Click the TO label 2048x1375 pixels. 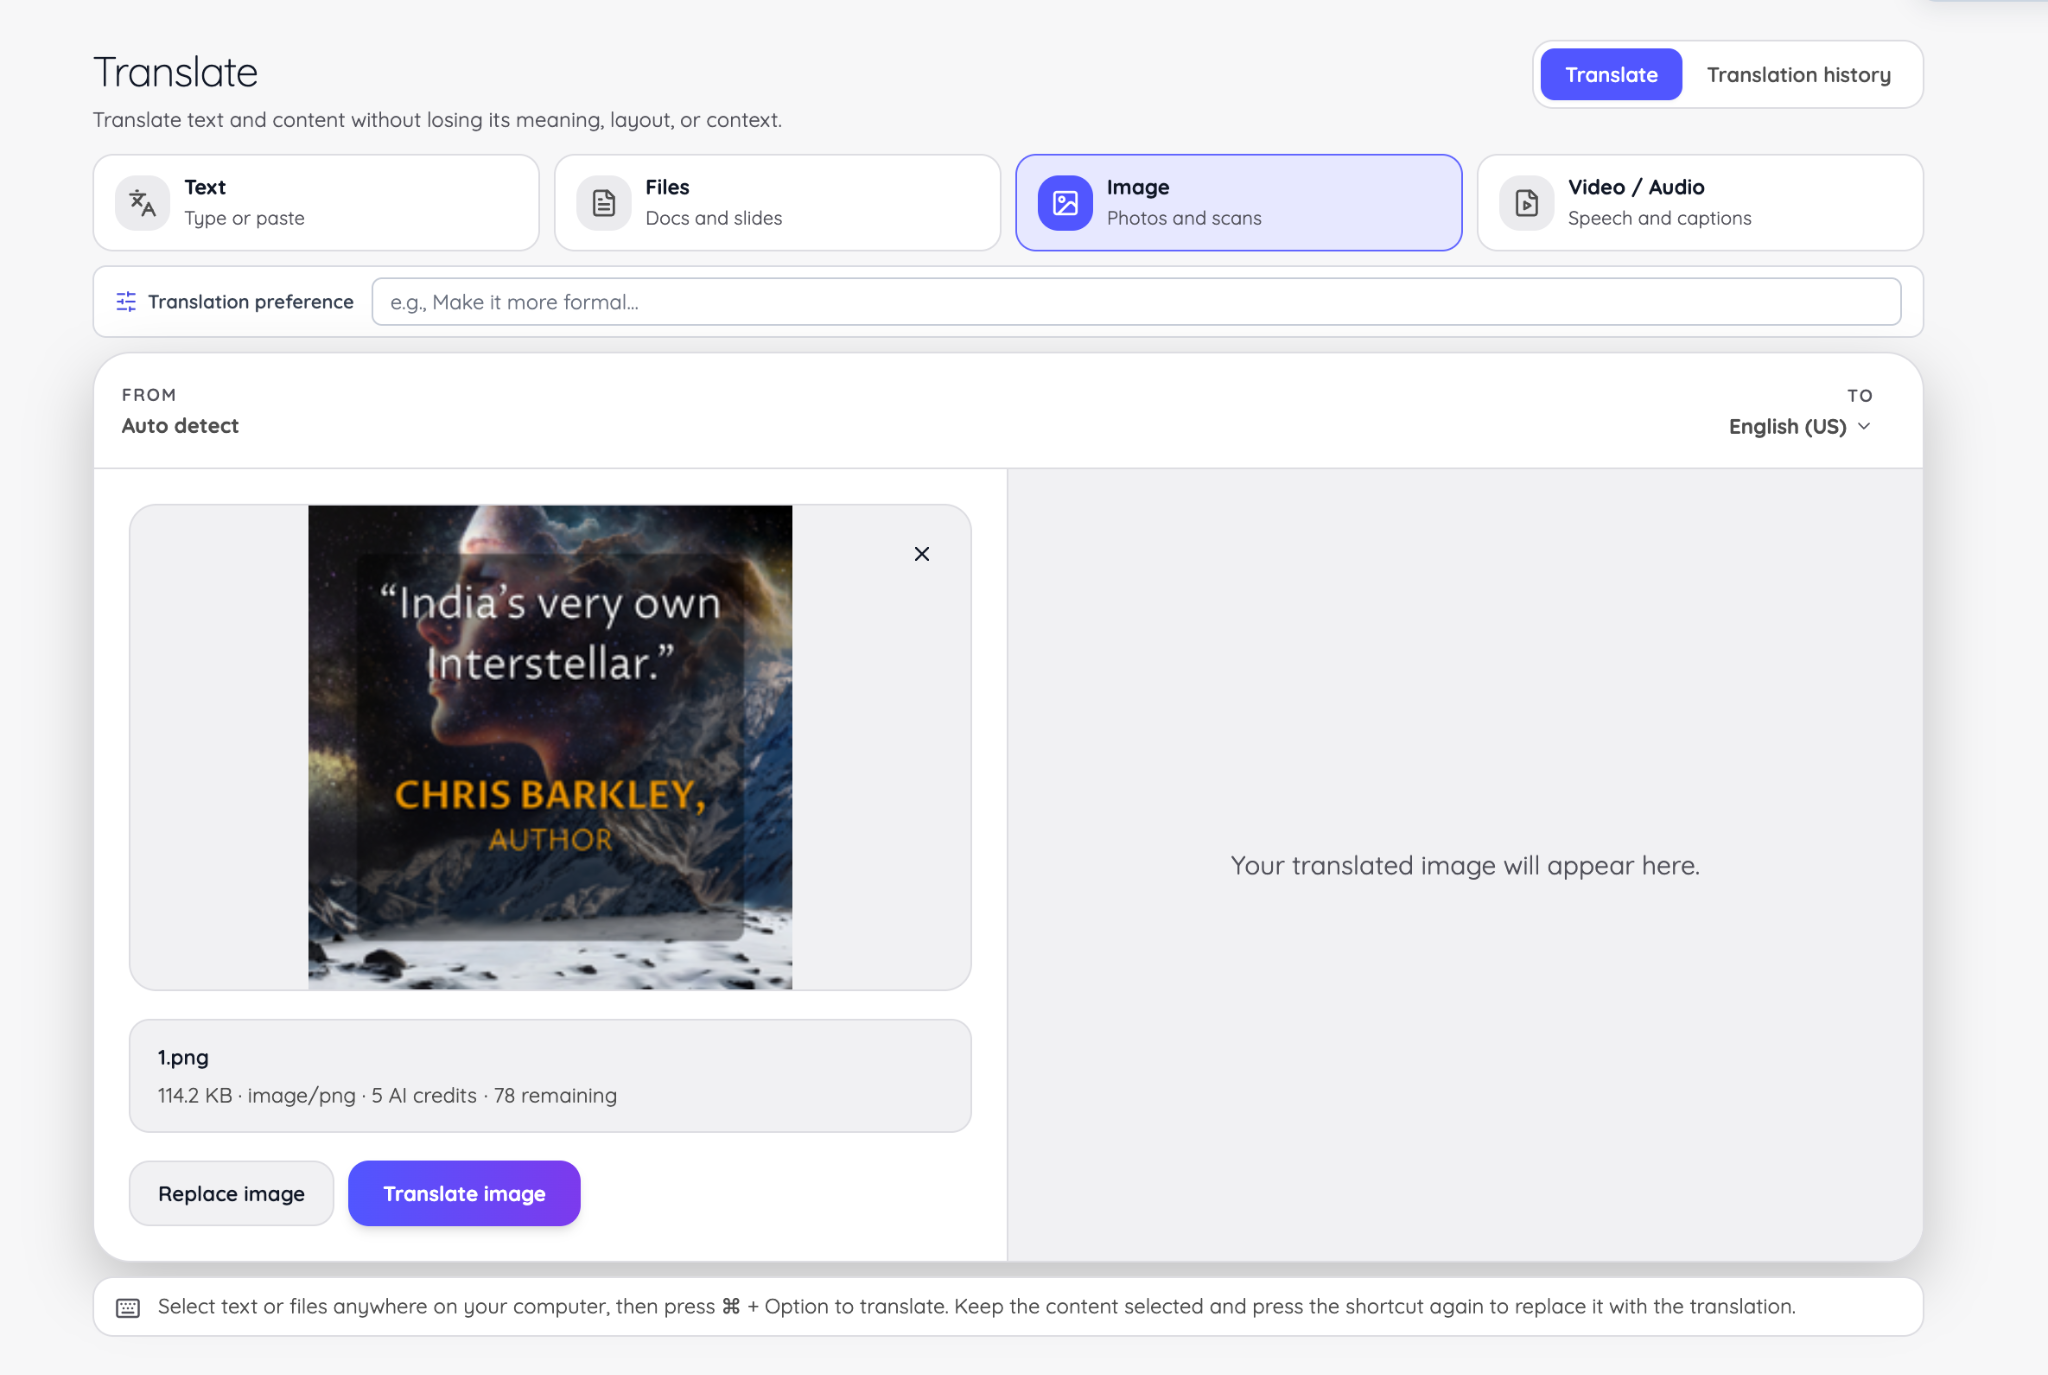pos(1859,396)
